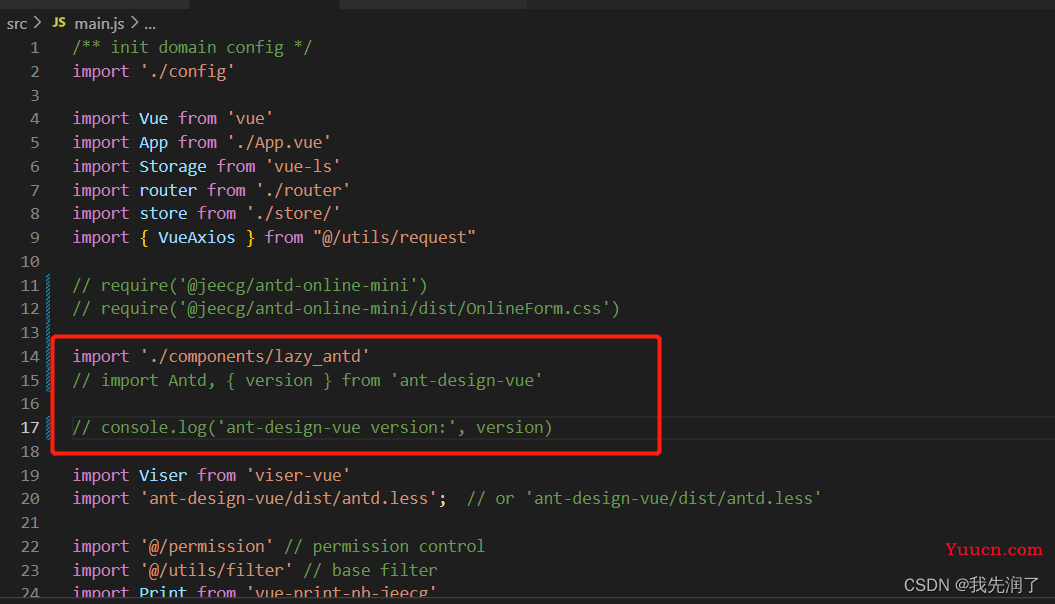Screen dimensions: 1055x604
Task: Click 'Vue' identifier on line 4
Action: point(153,118)
